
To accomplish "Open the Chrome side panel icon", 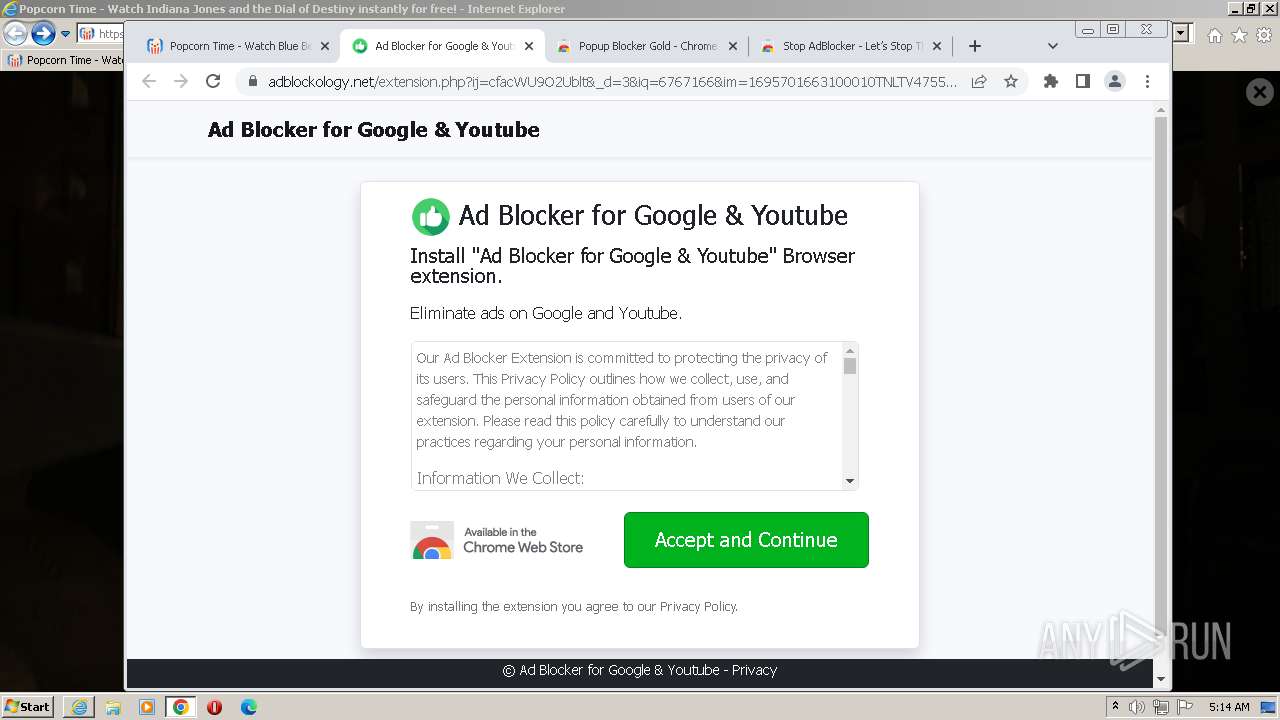I will pyautogui.click(x=1082, y=81).
